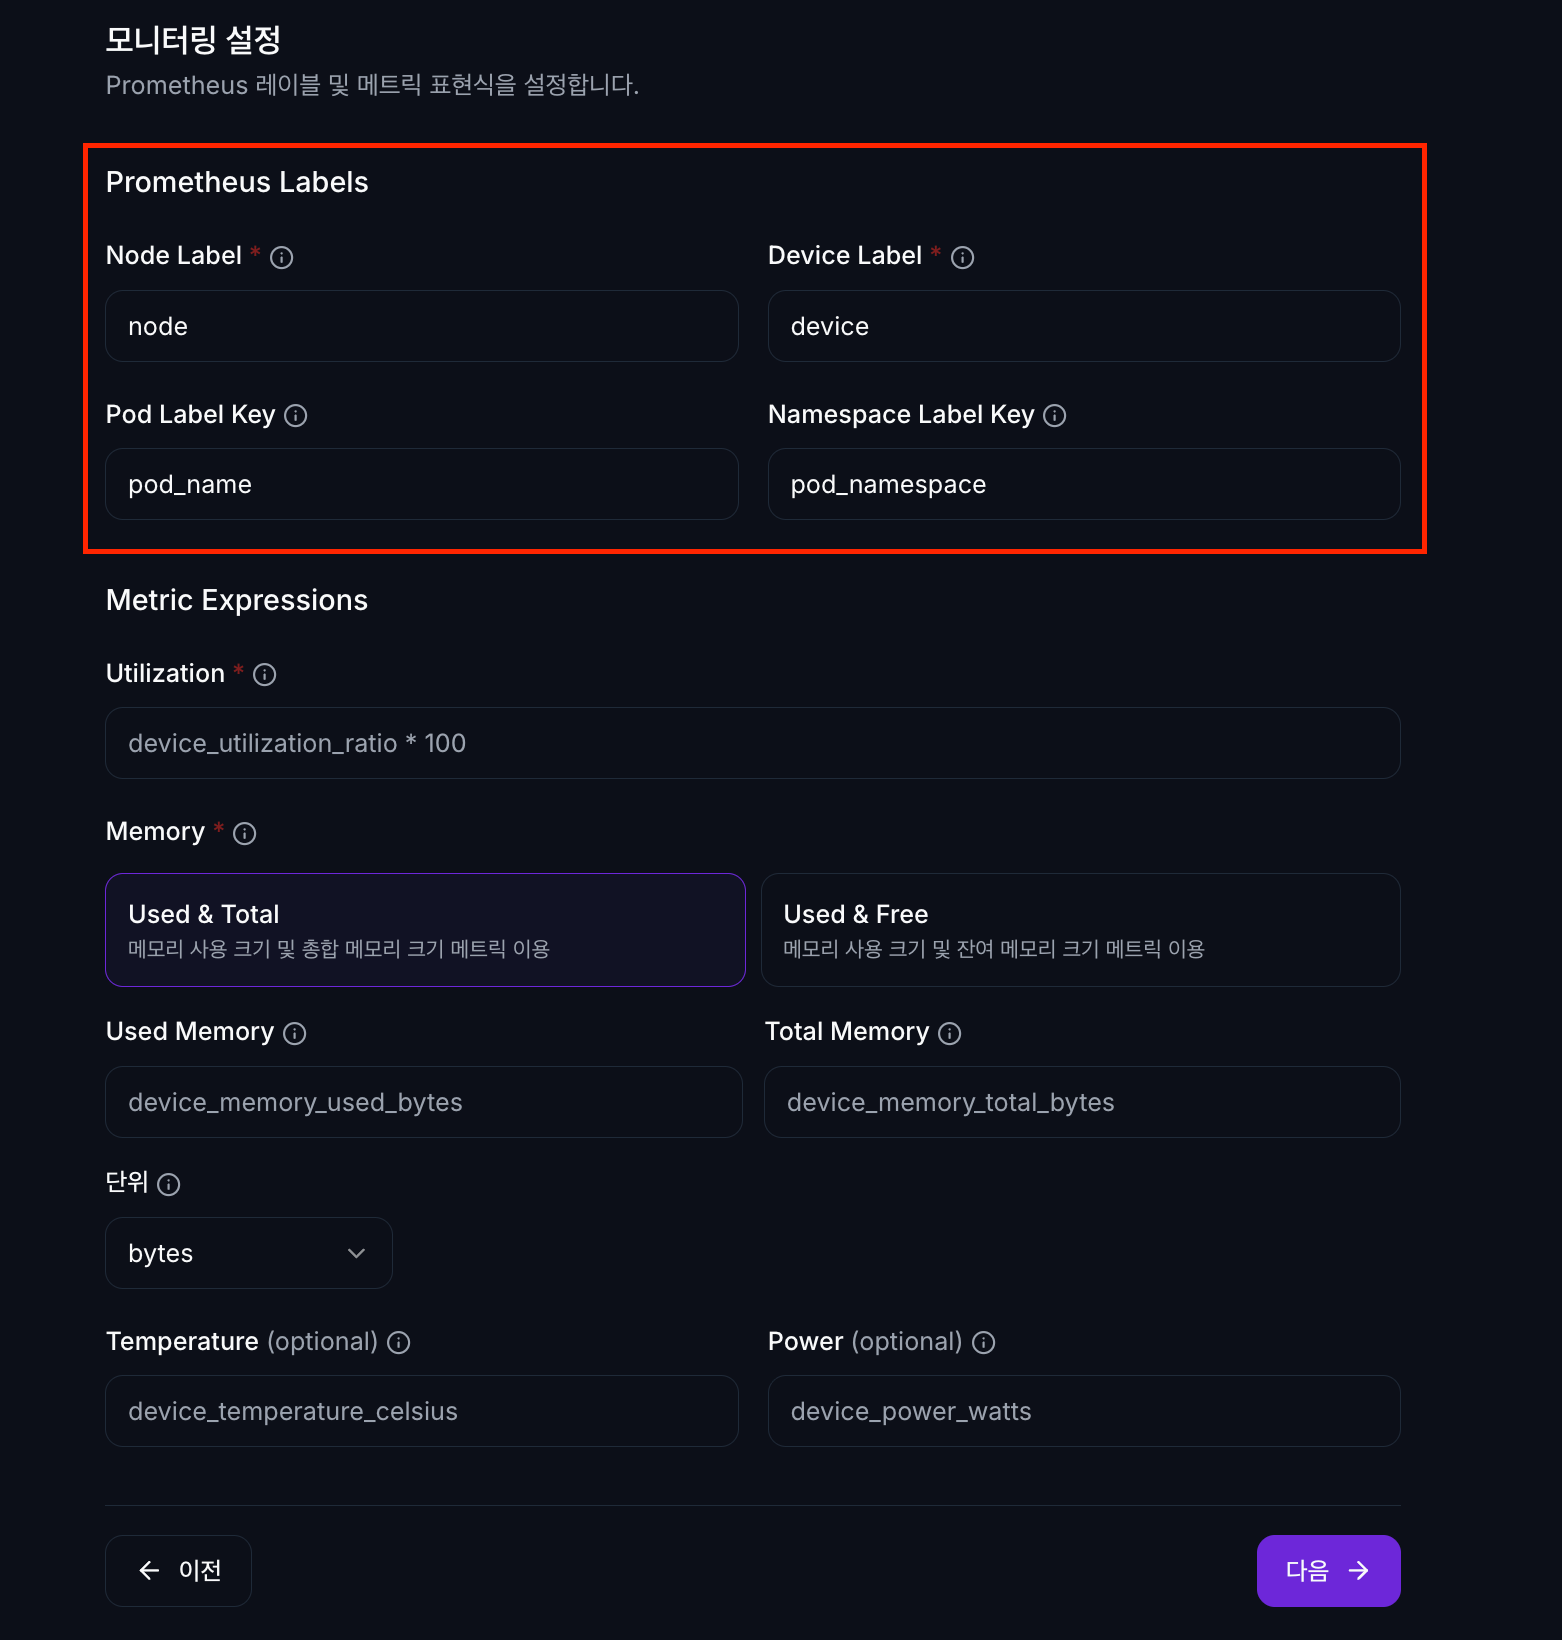Click info icon next to Used Memory
This screenshot has height=1640, width=1562.
tap(295, 1033)
